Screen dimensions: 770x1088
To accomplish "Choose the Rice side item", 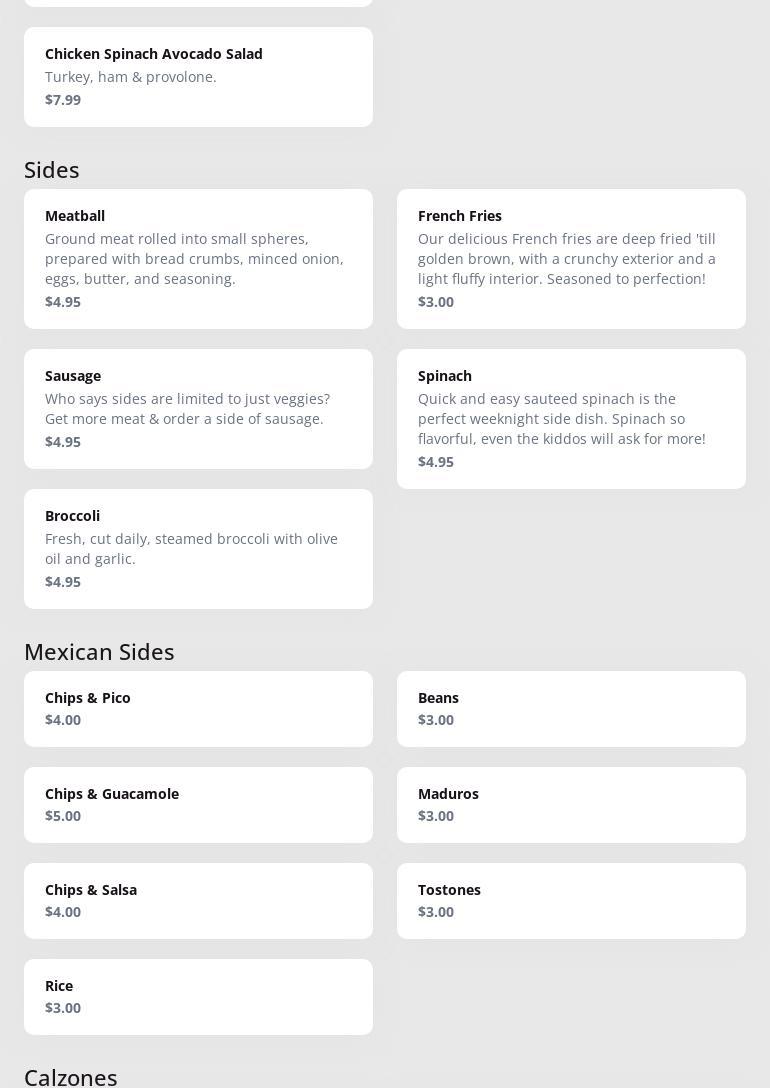I will point(198,996).
